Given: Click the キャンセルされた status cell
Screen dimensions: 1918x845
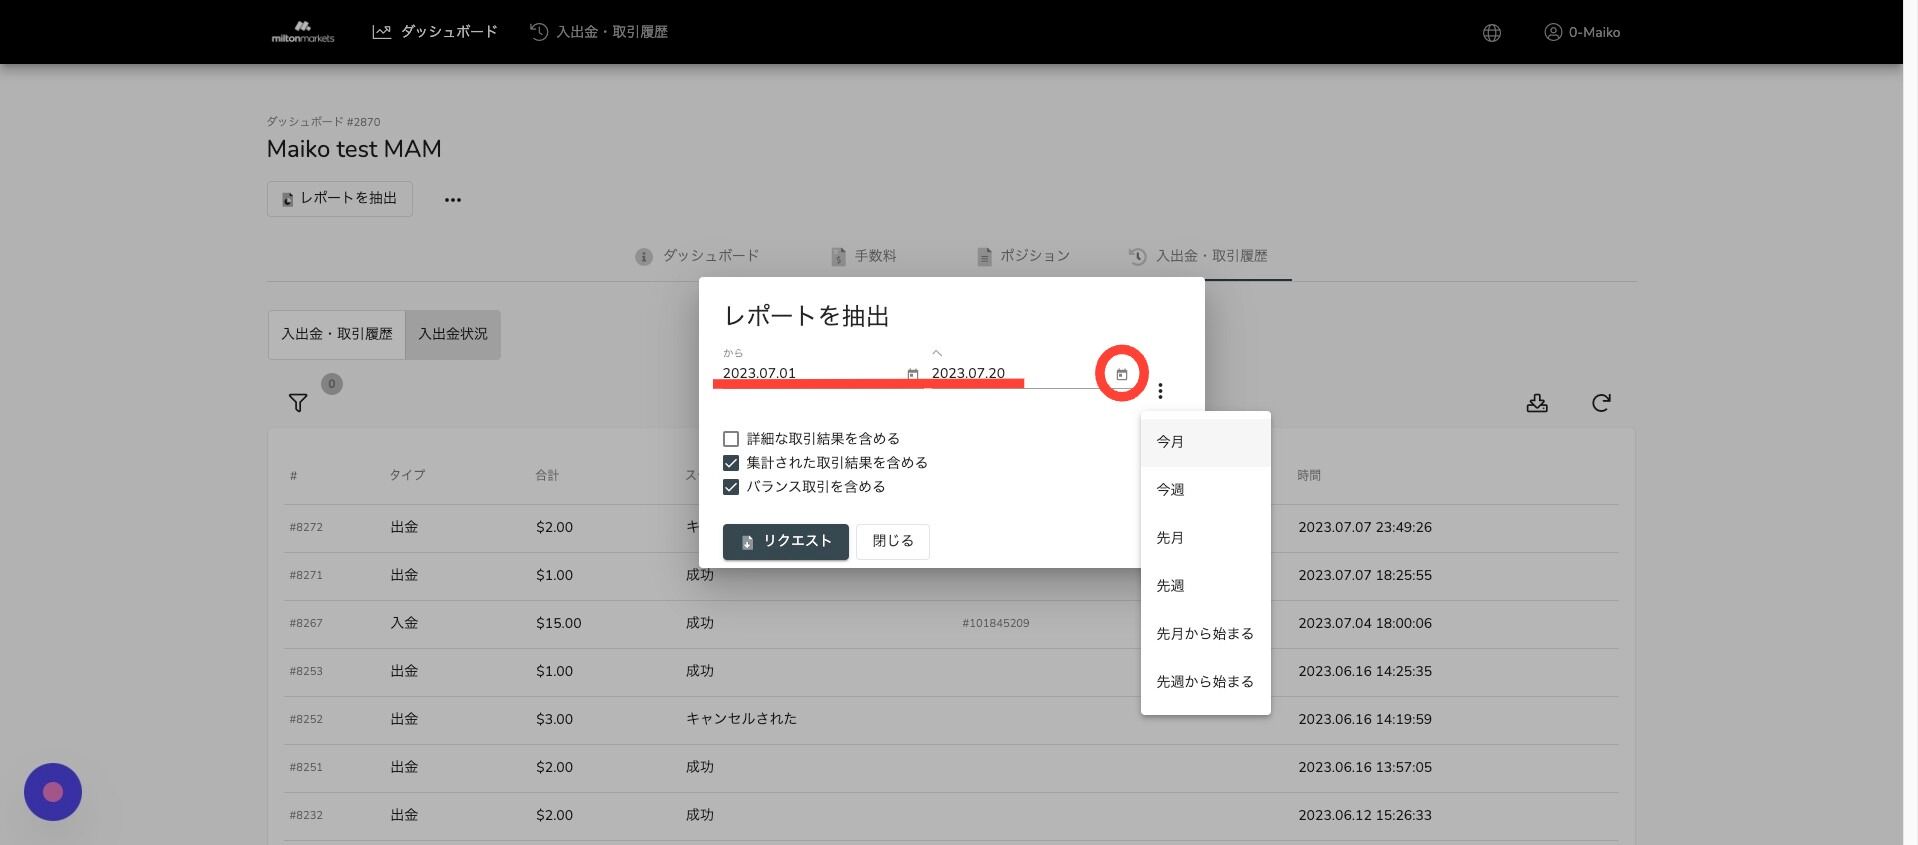Looking at the screenshot, I should point(741,719).
